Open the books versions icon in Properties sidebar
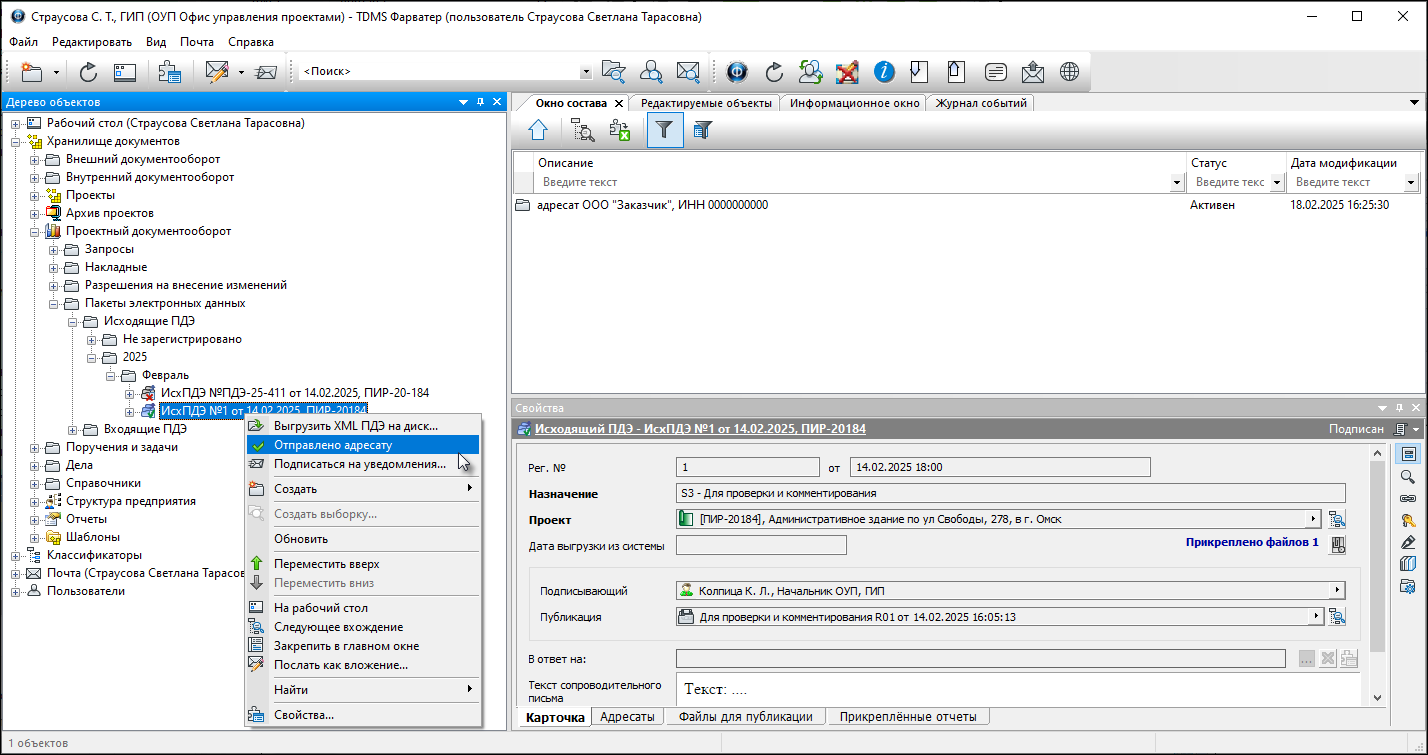The width and height of the screenshot is (1428, 755). coord(1408,564)
